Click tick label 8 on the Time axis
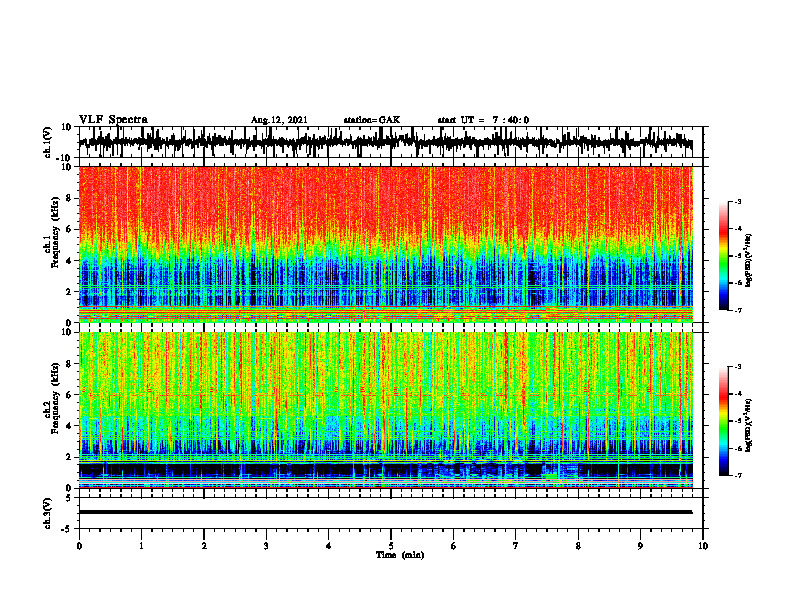Image resolution: width=792 pixels, height=612 pixels. click(x=578, y=546)
